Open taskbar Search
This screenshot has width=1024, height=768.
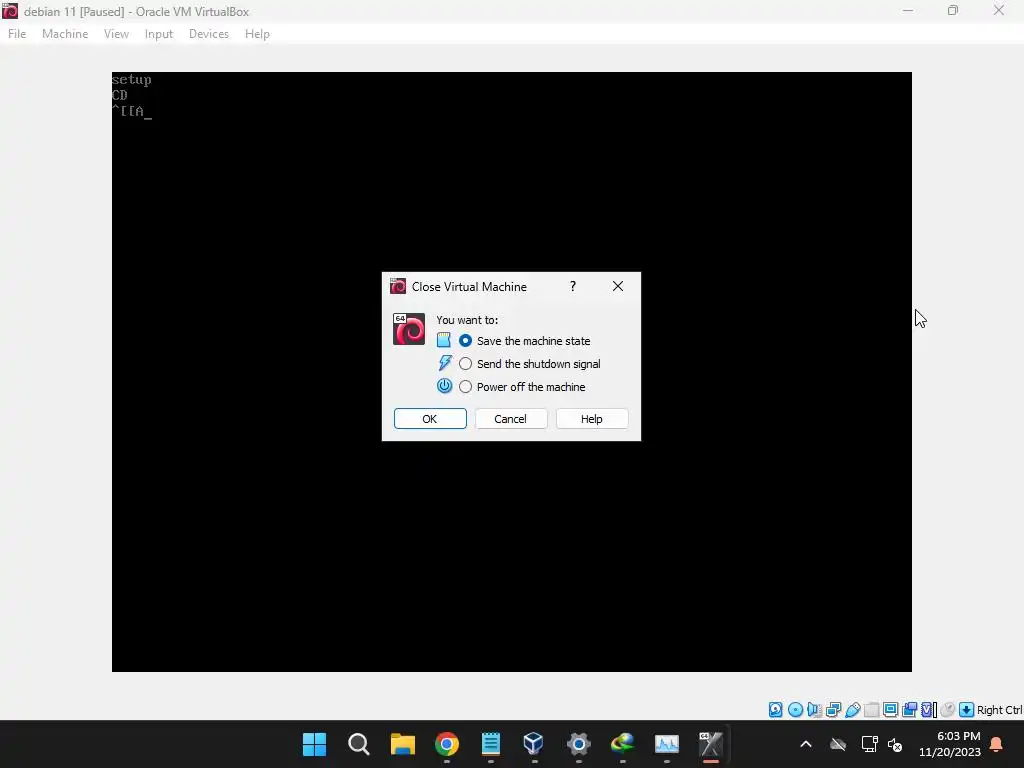pyautogui.click(x=359, y=744)
